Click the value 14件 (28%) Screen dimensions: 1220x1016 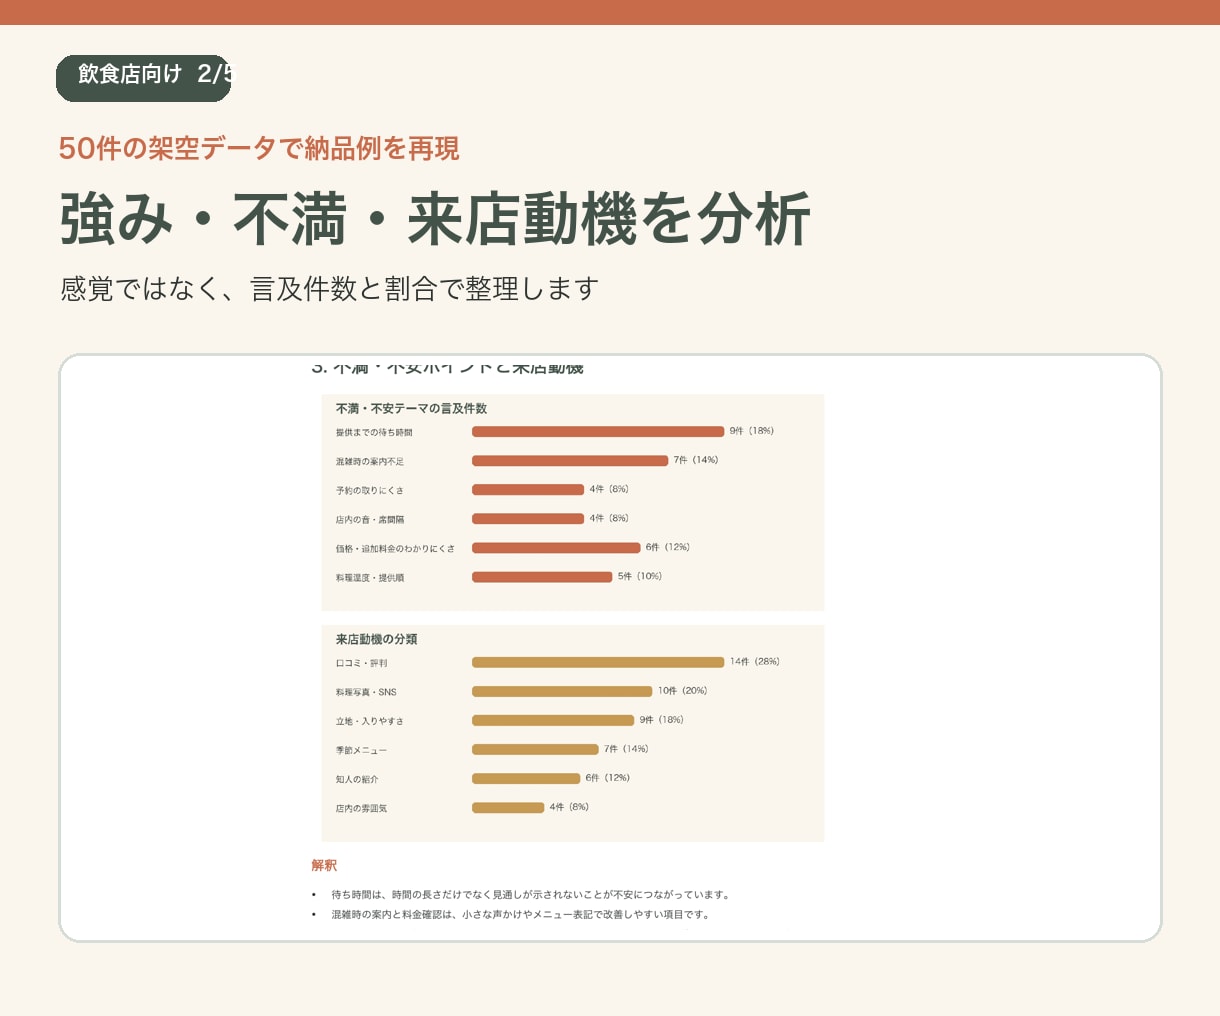755,662
